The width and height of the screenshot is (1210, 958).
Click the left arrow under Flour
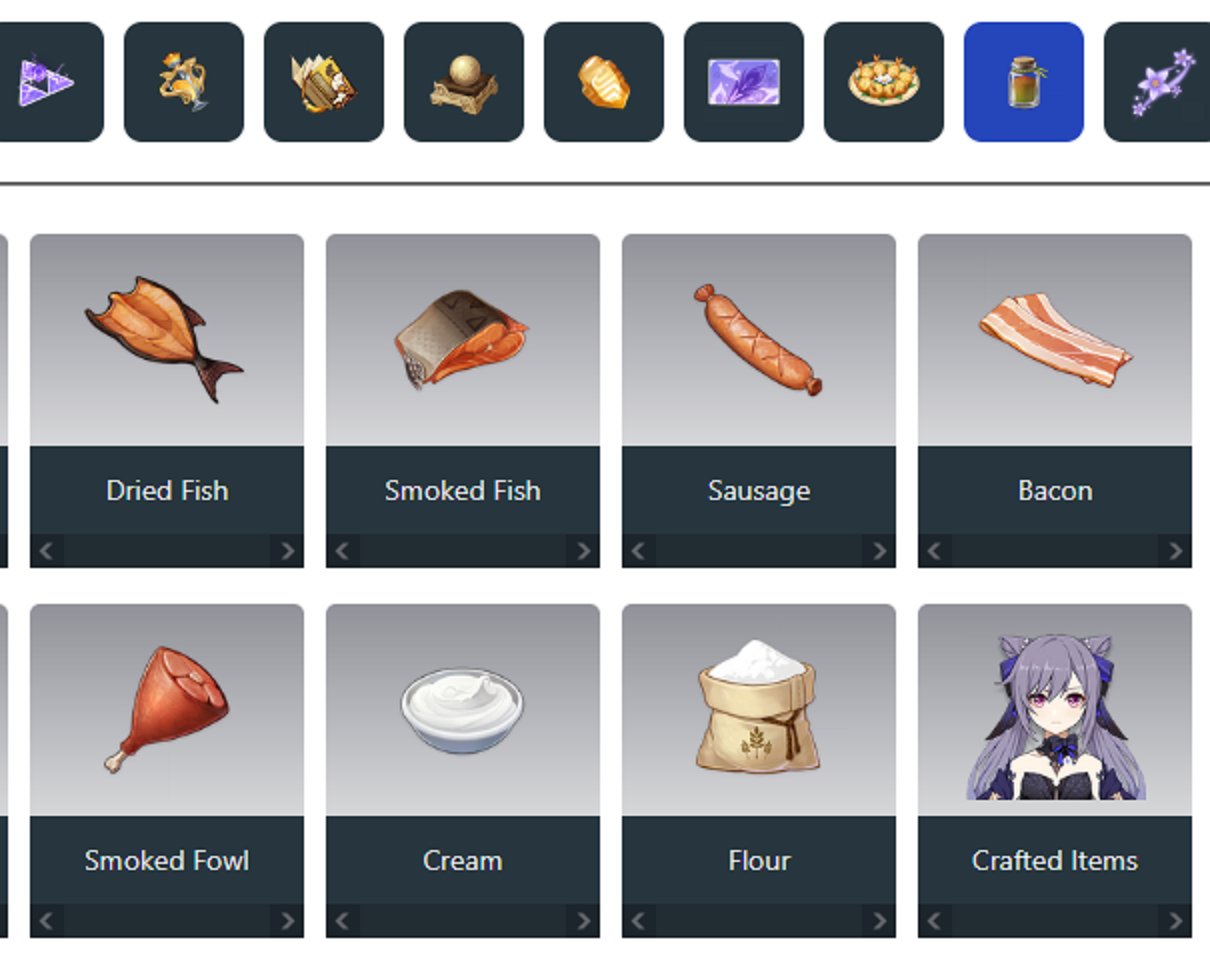click(x=639, y=921)
